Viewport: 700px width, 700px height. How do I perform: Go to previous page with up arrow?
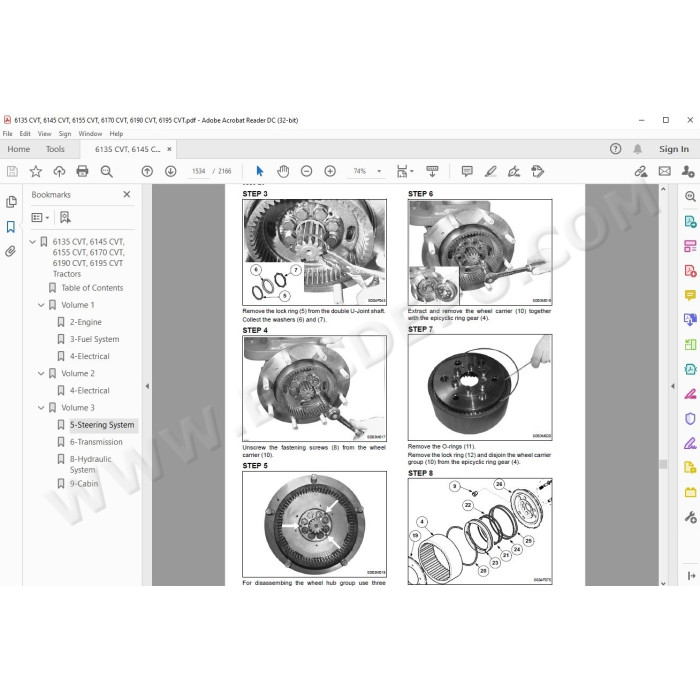tap(147, 171)
